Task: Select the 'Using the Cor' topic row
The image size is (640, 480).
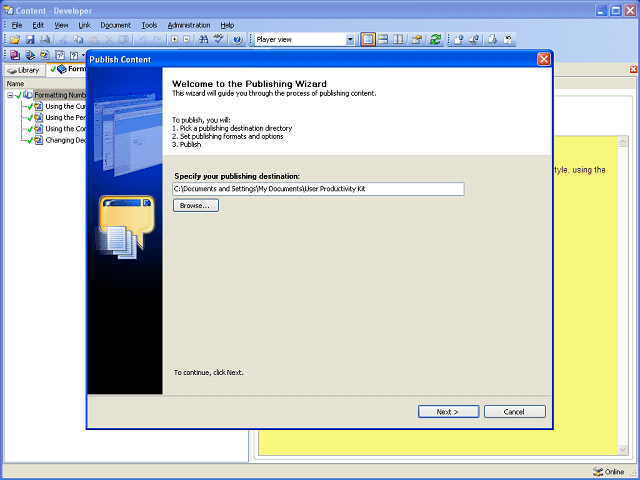Action: 65,129
